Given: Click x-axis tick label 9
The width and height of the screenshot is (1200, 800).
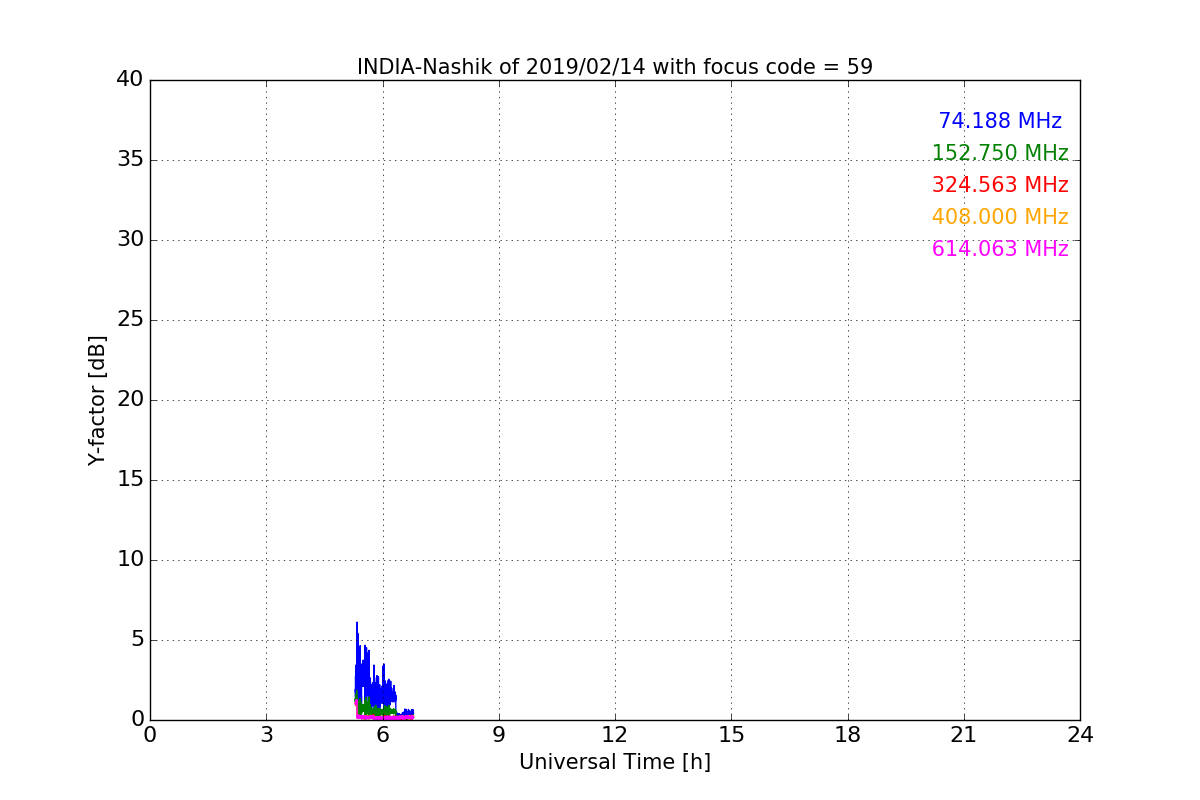Looking at the screenshot, I should 499,735.
